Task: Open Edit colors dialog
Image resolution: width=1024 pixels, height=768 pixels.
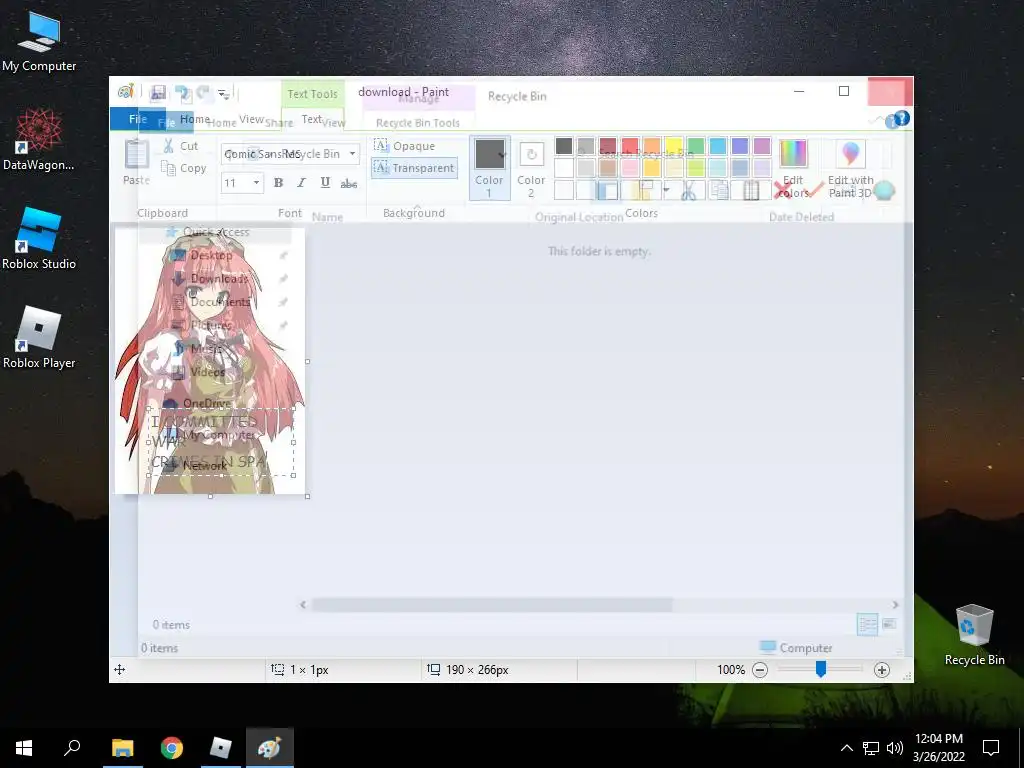Action: (793, 168)
